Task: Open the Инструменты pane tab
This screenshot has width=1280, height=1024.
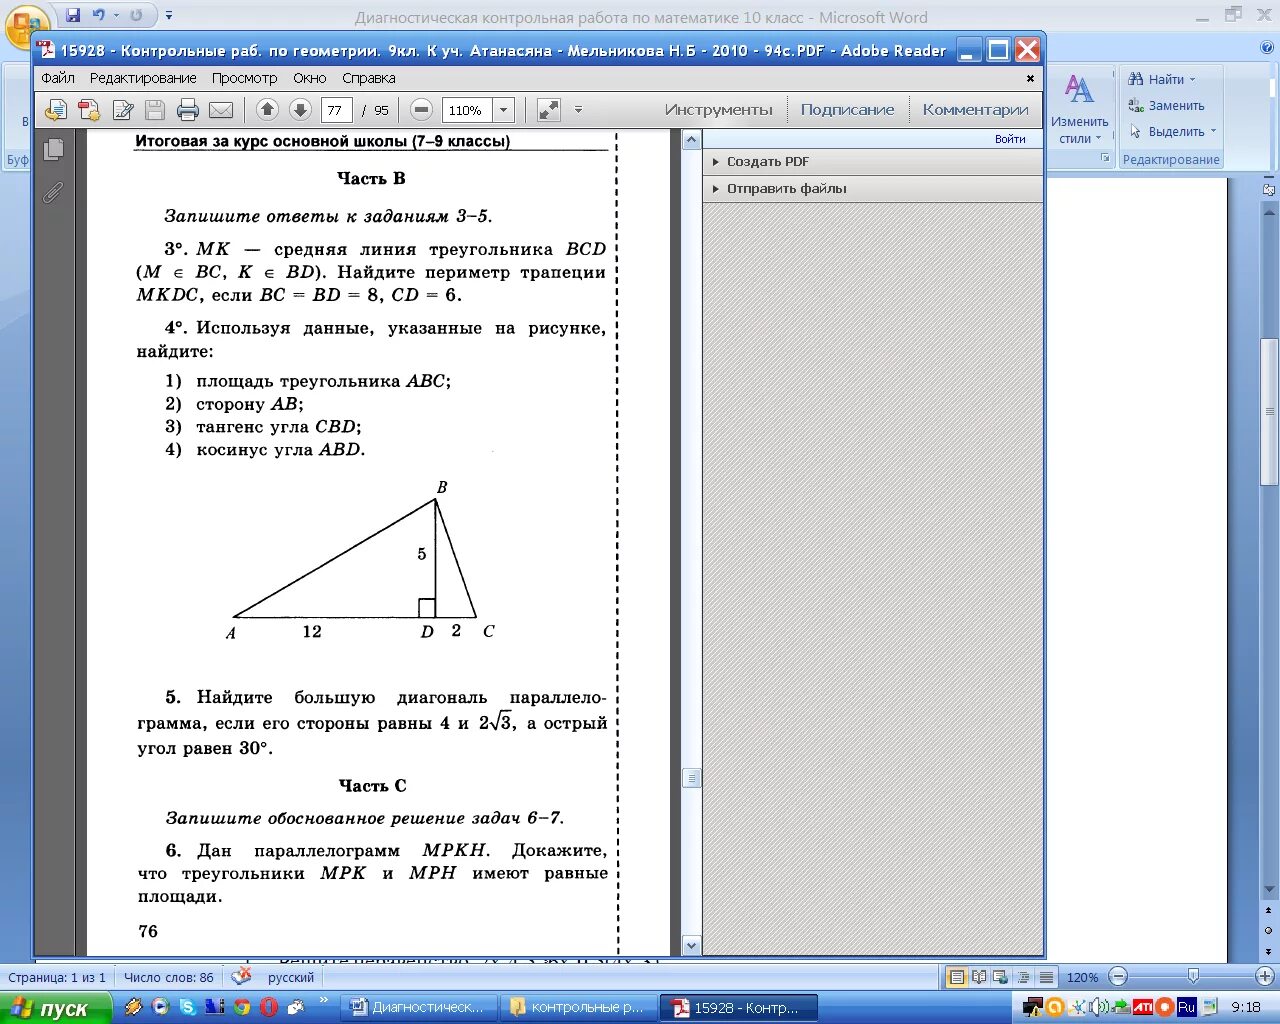Action: point(719,110)
